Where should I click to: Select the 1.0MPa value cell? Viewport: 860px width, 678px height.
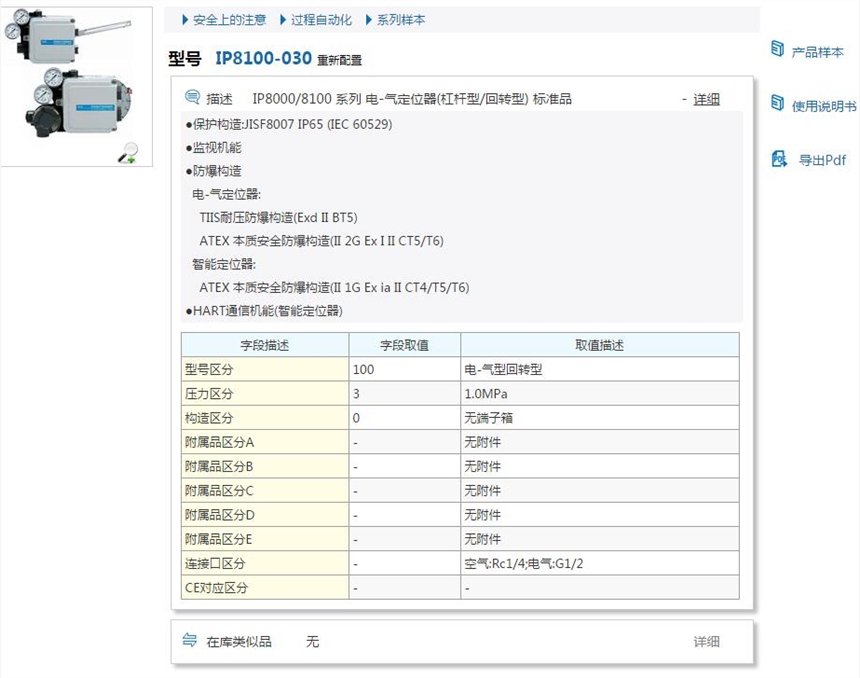pyautogui.click(x=599, y=393)
